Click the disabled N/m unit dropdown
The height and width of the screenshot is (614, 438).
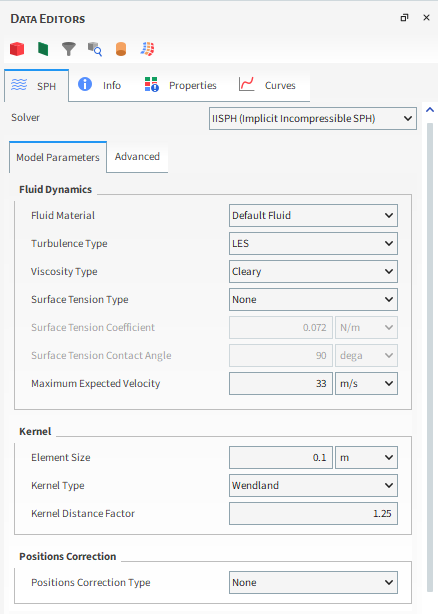coord(366,327)
